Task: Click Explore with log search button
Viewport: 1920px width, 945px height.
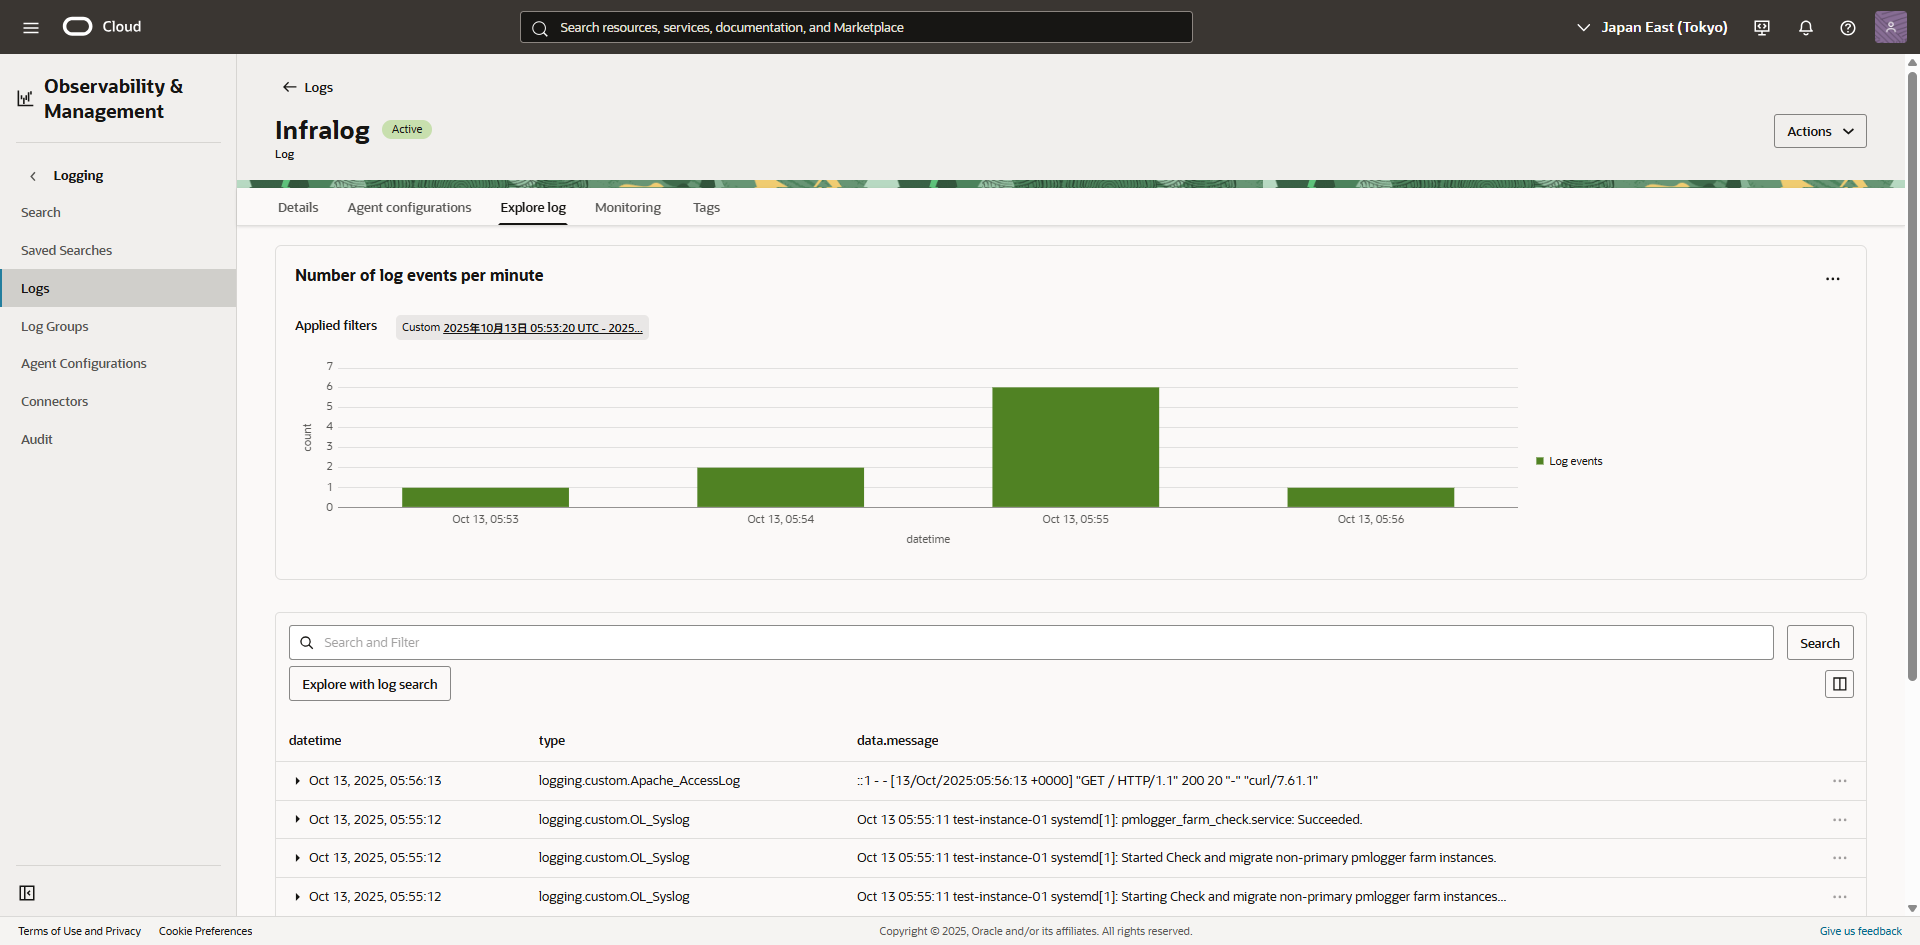Action: pos(370,684)
